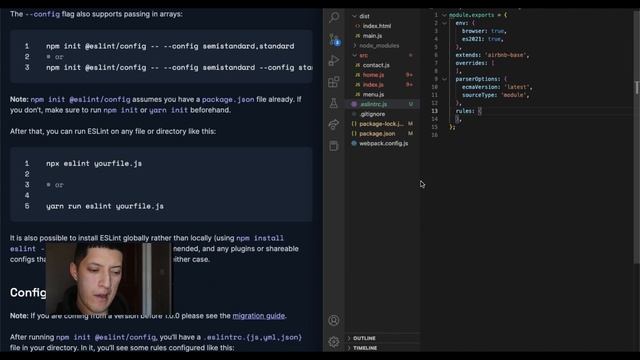Viewport: 640px width, 360px height.
Task: Open menu.js file
Action: (x=373, y=95)
